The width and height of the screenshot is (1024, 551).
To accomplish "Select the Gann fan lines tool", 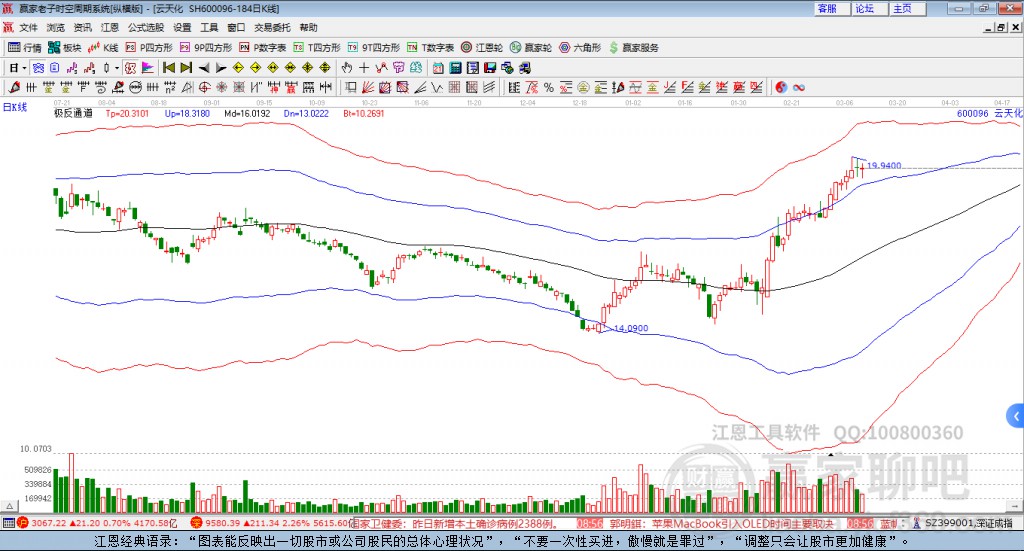I will click(x=368, y=87).
